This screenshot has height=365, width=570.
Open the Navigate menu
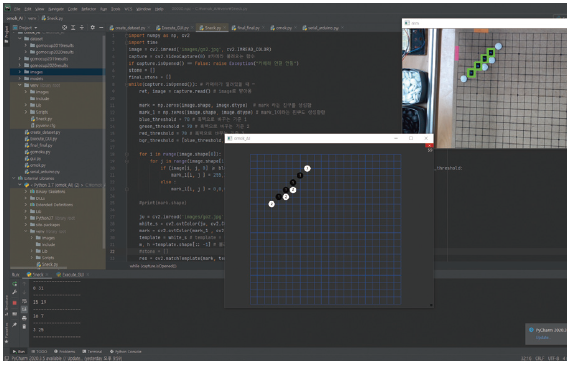[x=56, y=9]
